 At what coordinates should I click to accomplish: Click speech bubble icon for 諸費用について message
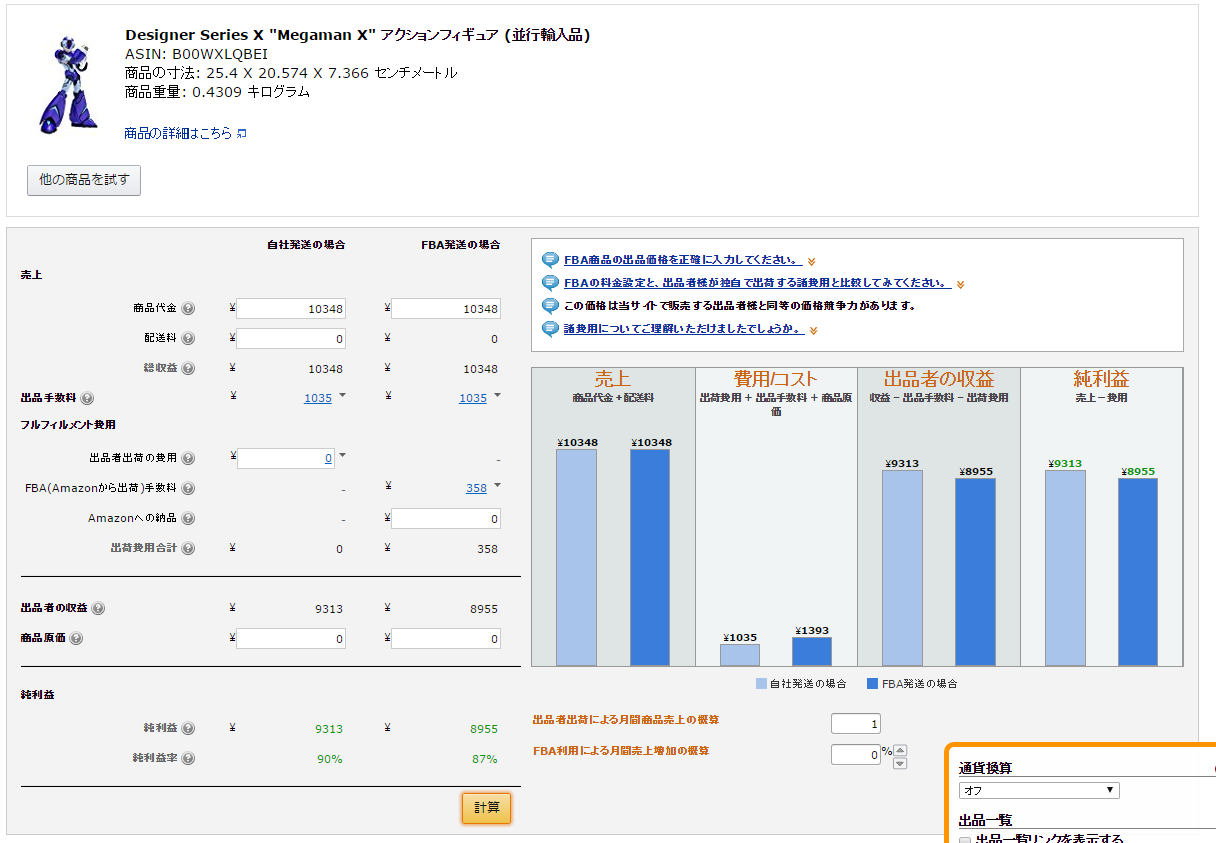click(x=550, y=329)
